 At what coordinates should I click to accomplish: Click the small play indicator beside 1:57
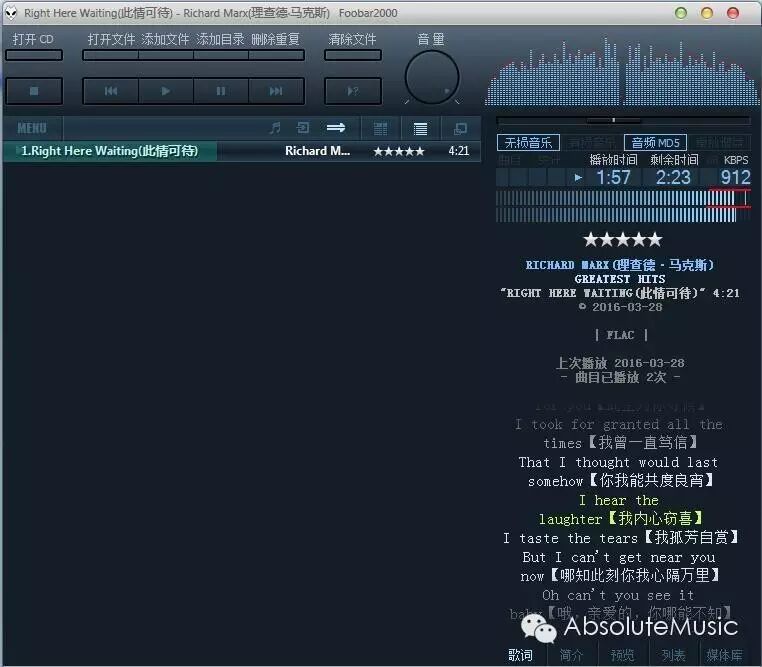point(578,178)
